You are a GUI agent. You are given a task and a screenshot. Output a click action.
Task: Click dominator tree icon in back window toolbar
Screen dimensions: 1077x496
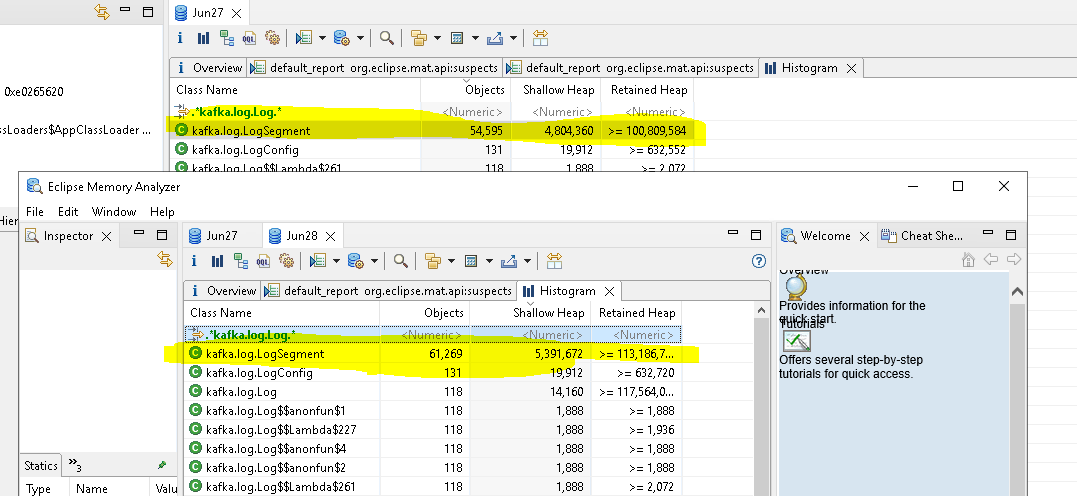pos(227,38)
